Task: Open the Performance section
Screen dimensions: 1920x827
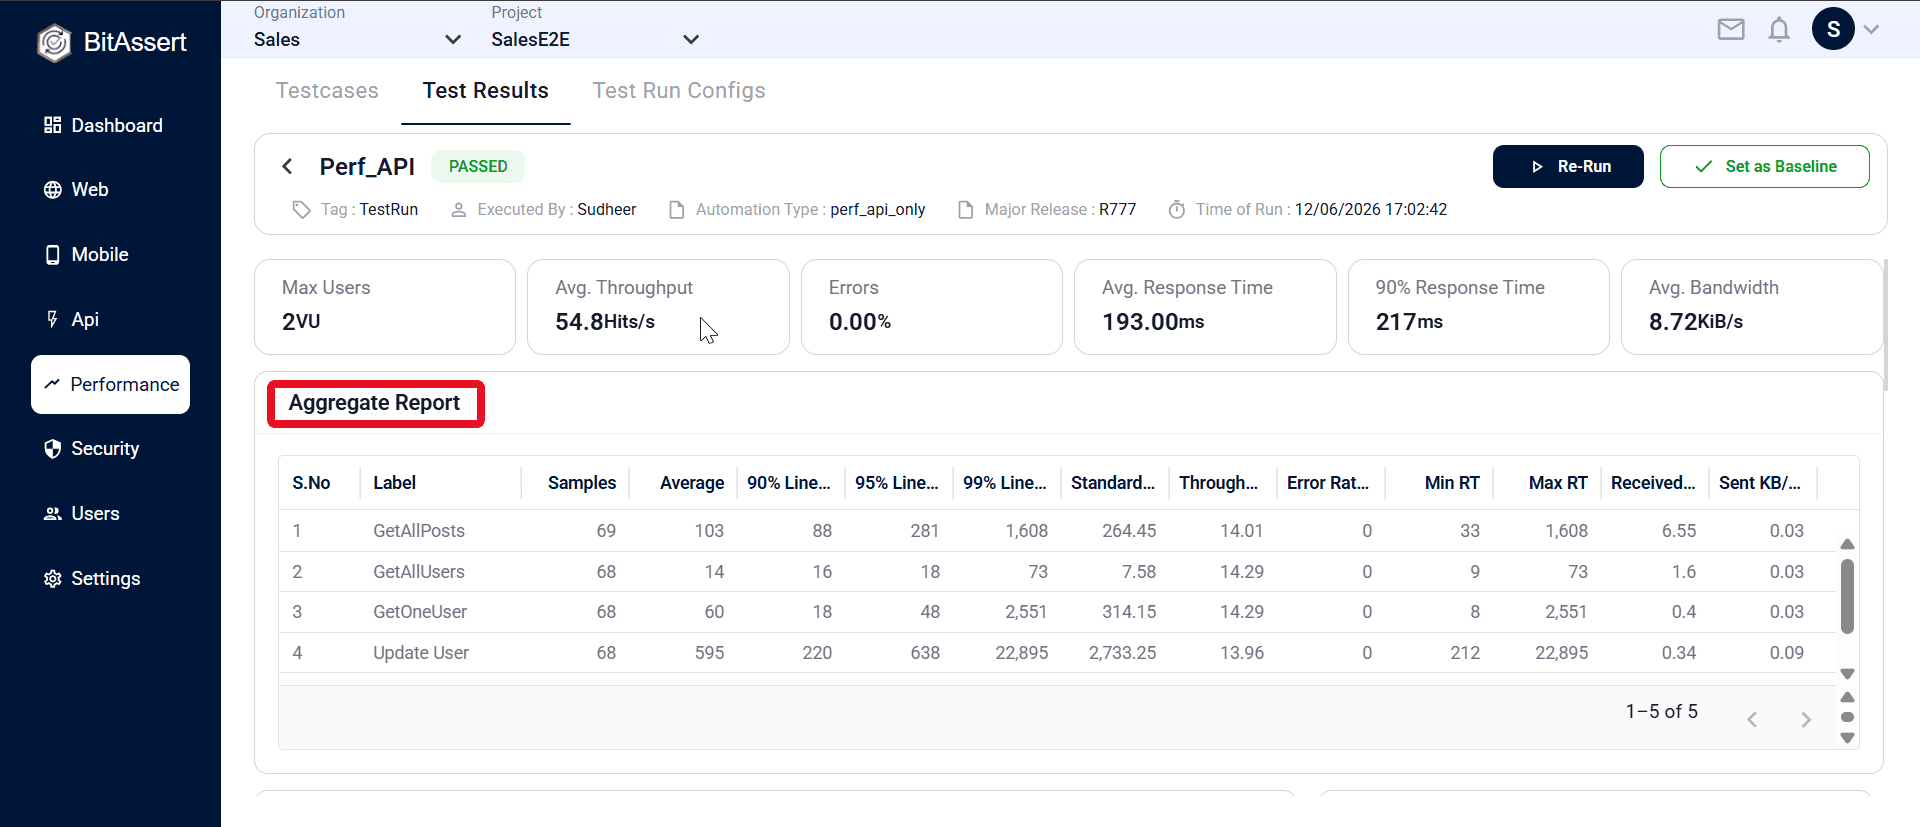Action: click(110, 385)
